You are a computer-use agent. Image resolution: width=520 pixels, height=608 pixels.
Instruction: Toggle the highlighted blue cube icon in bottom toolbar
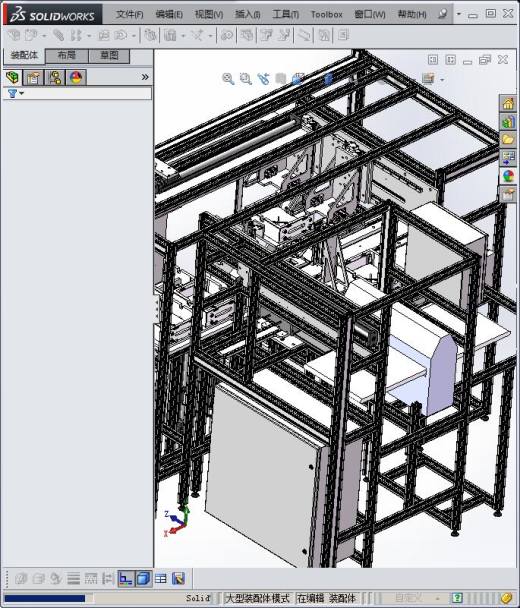143,579
